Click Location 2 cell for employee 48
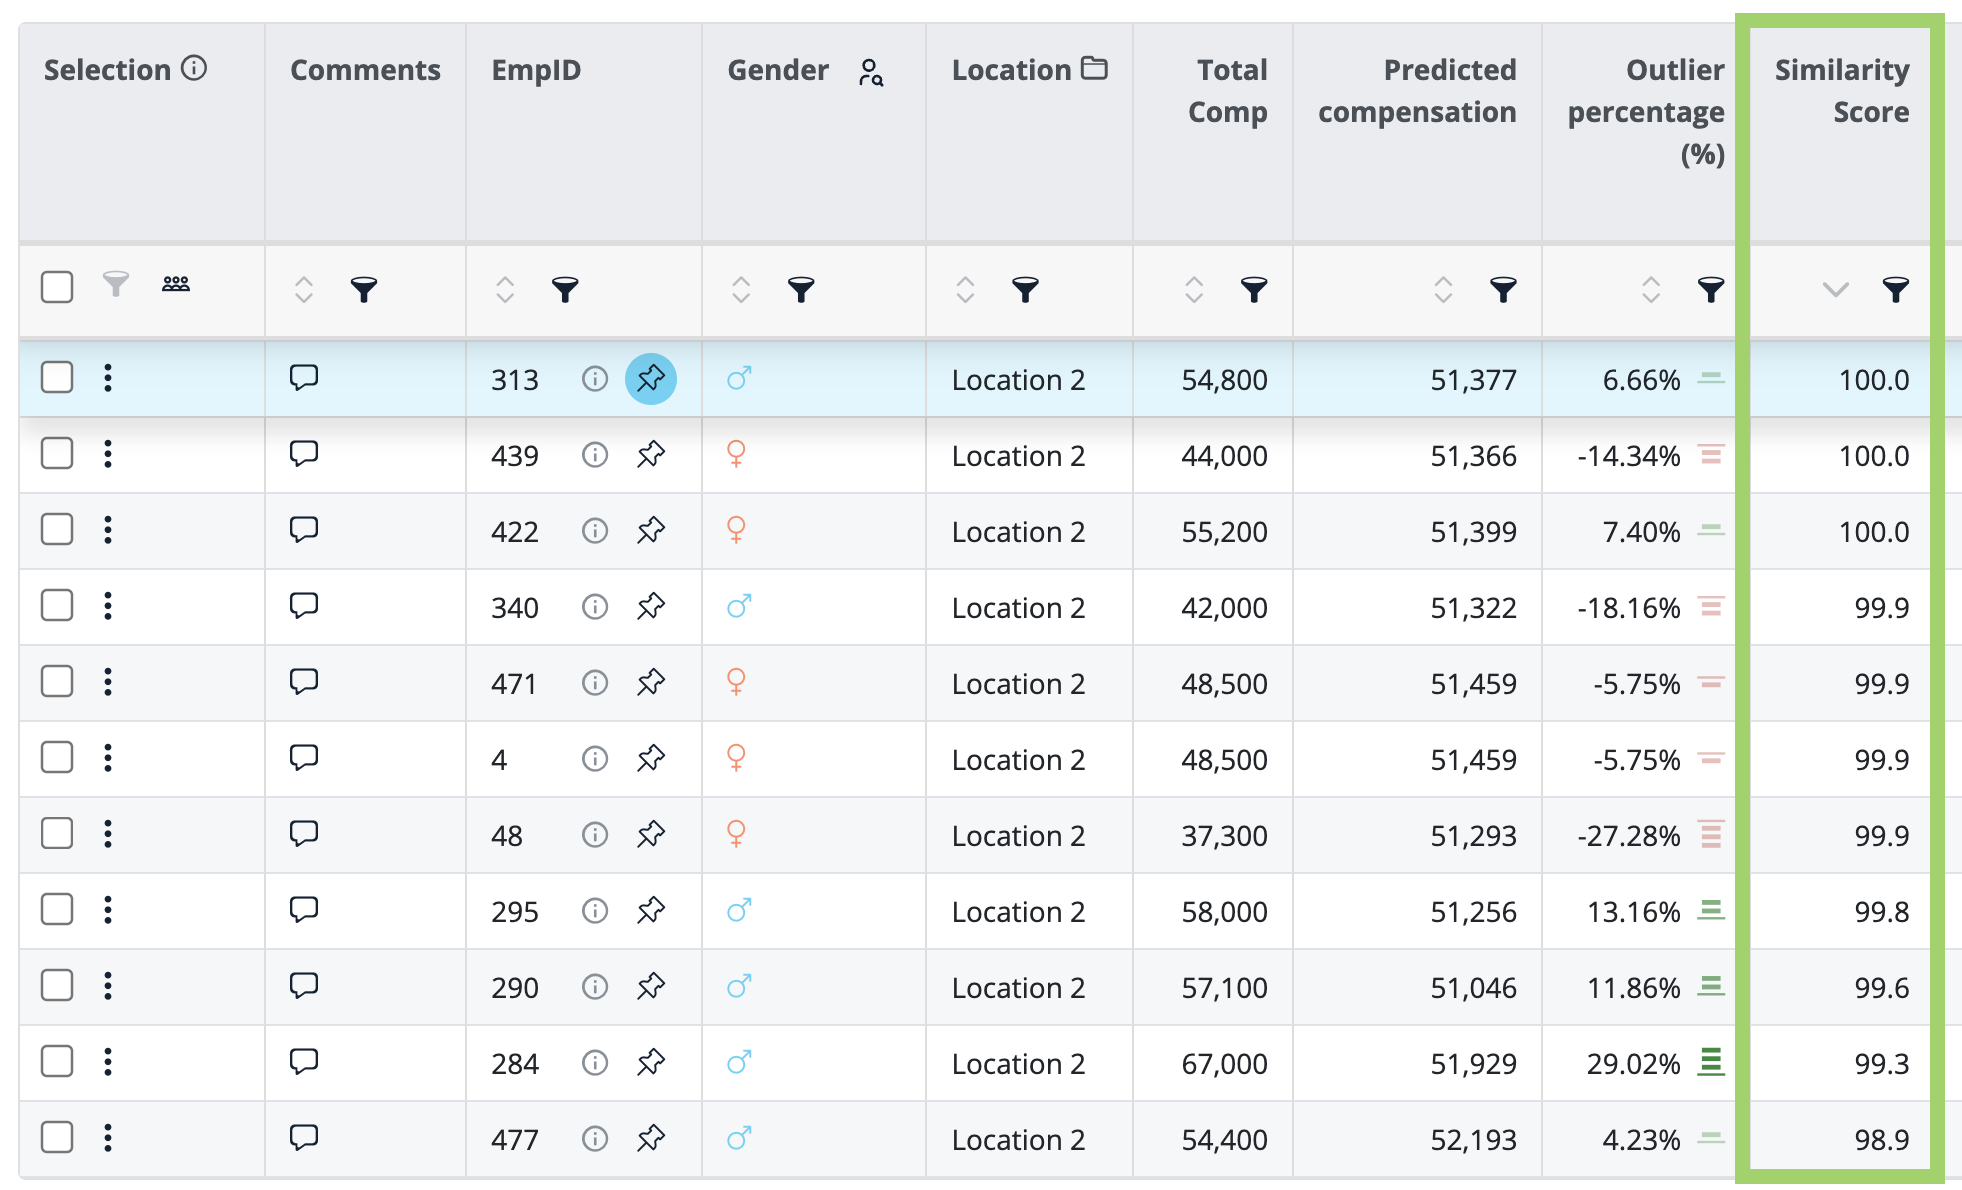The width and height of the screenshot is (1962, 1190). coord(1018,836)
